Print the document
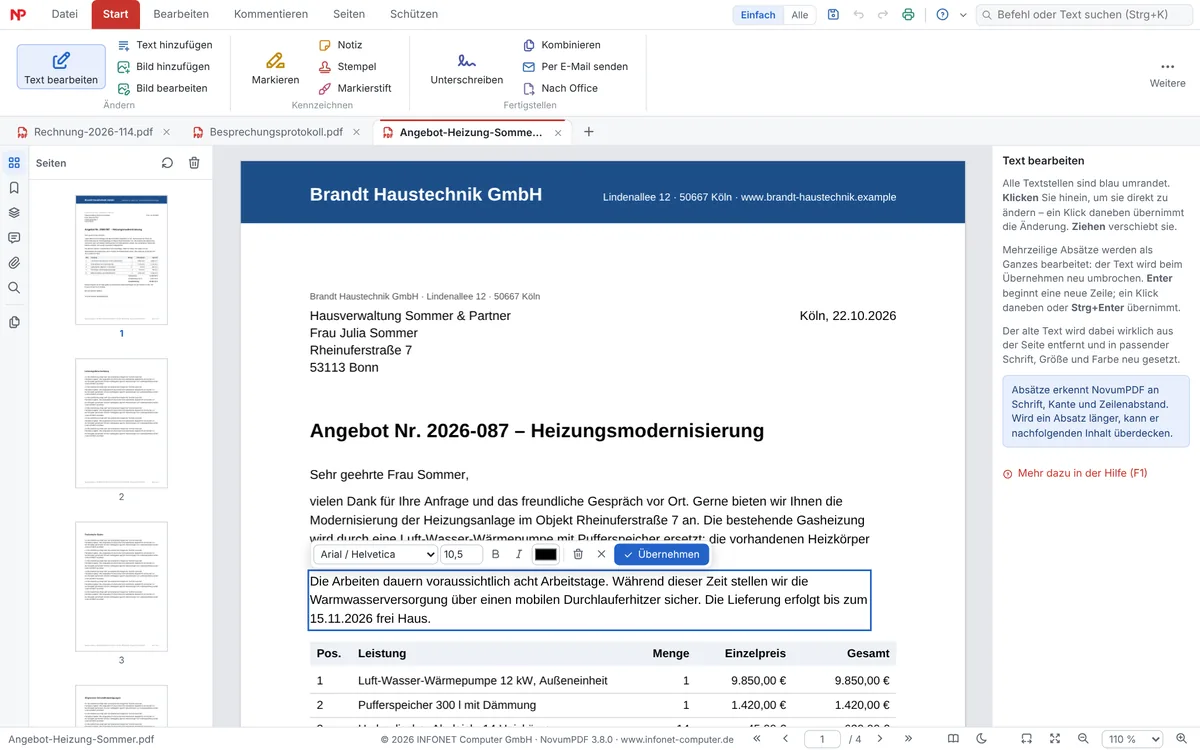This screenshot has height=750, width=1200. [908, 15]
